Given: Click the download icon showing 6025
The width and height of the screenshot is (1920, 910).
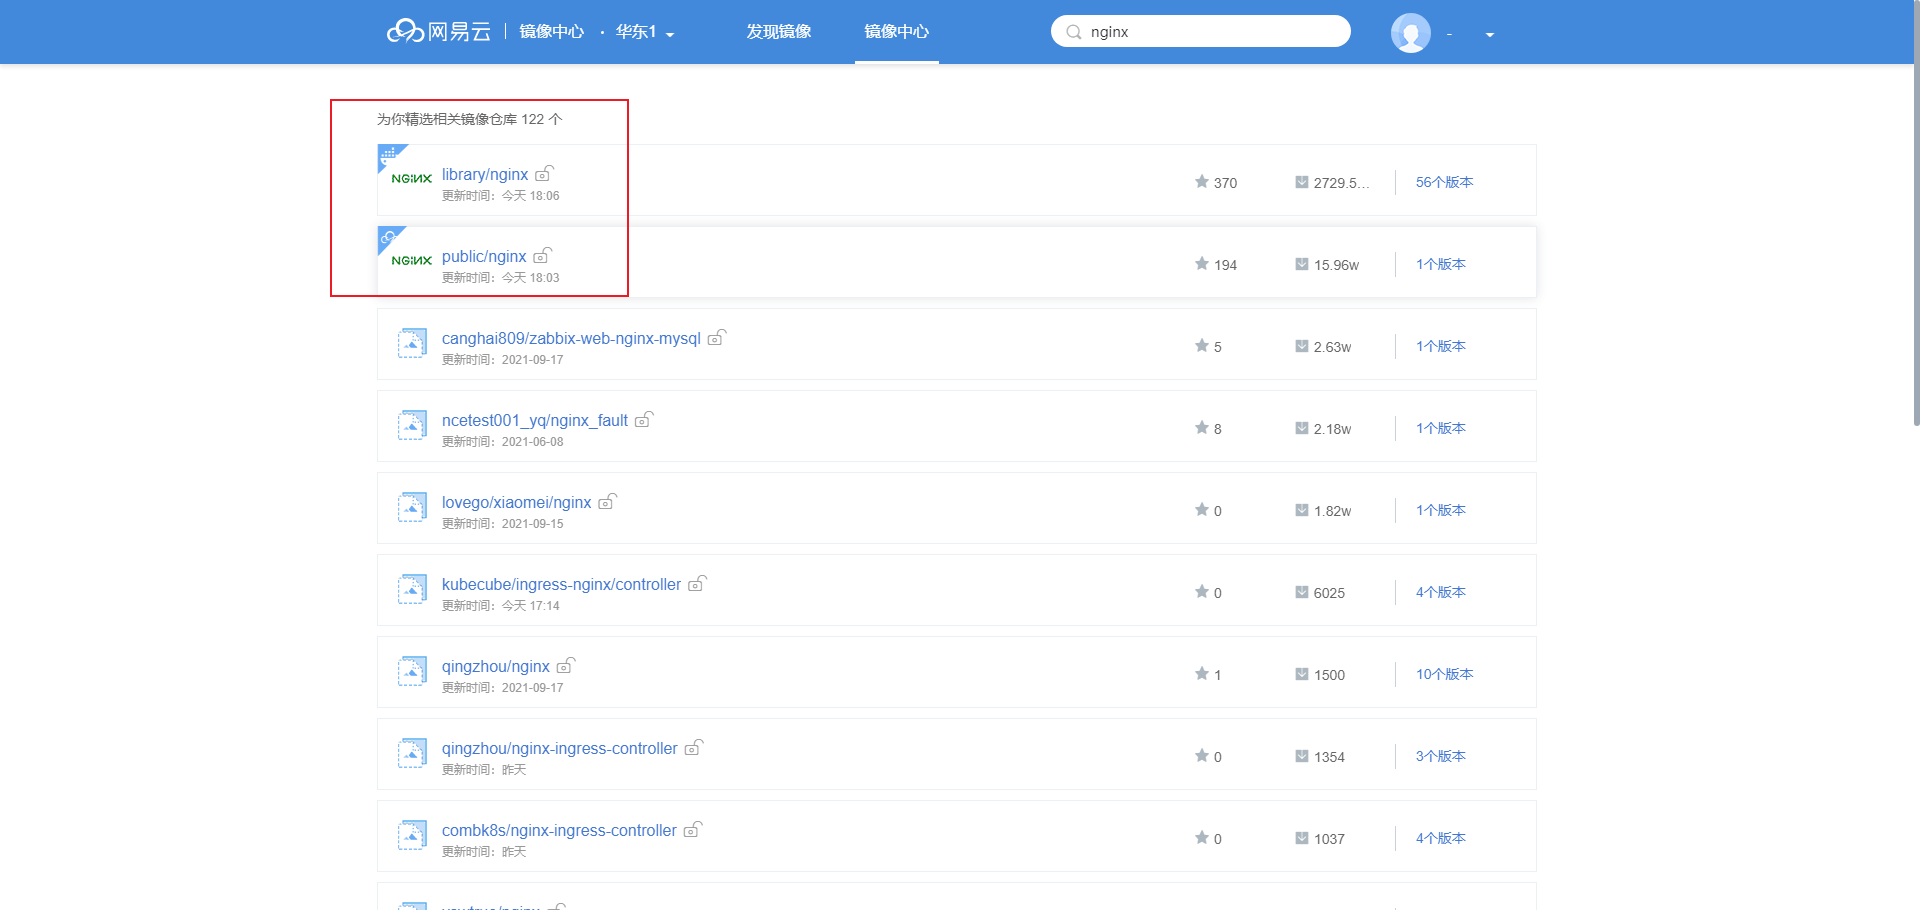Looking at the screenshot, I should 1301,592.
